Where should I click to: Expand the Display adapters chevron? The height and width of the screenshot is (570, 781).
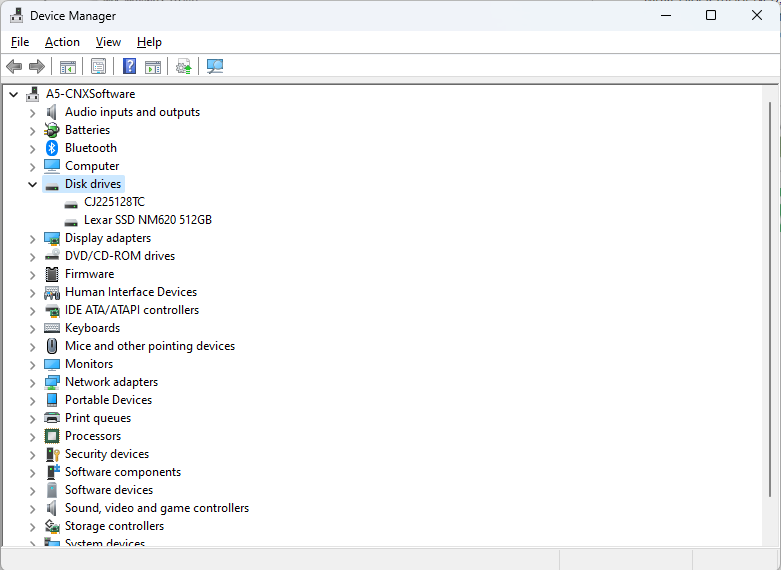32,239
